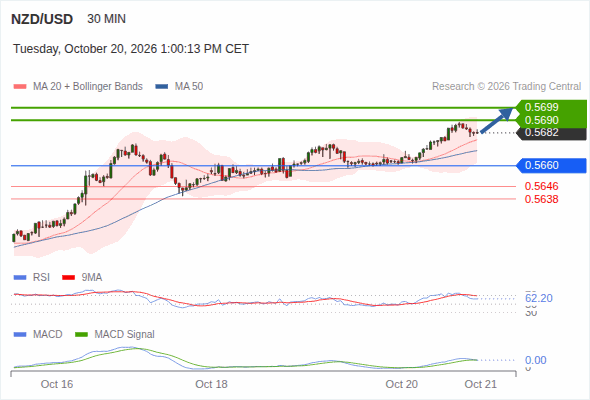Click the MACD Signal legend label
Image resolution: width=590 pixels, height=400 pixels.
[125, 335]
